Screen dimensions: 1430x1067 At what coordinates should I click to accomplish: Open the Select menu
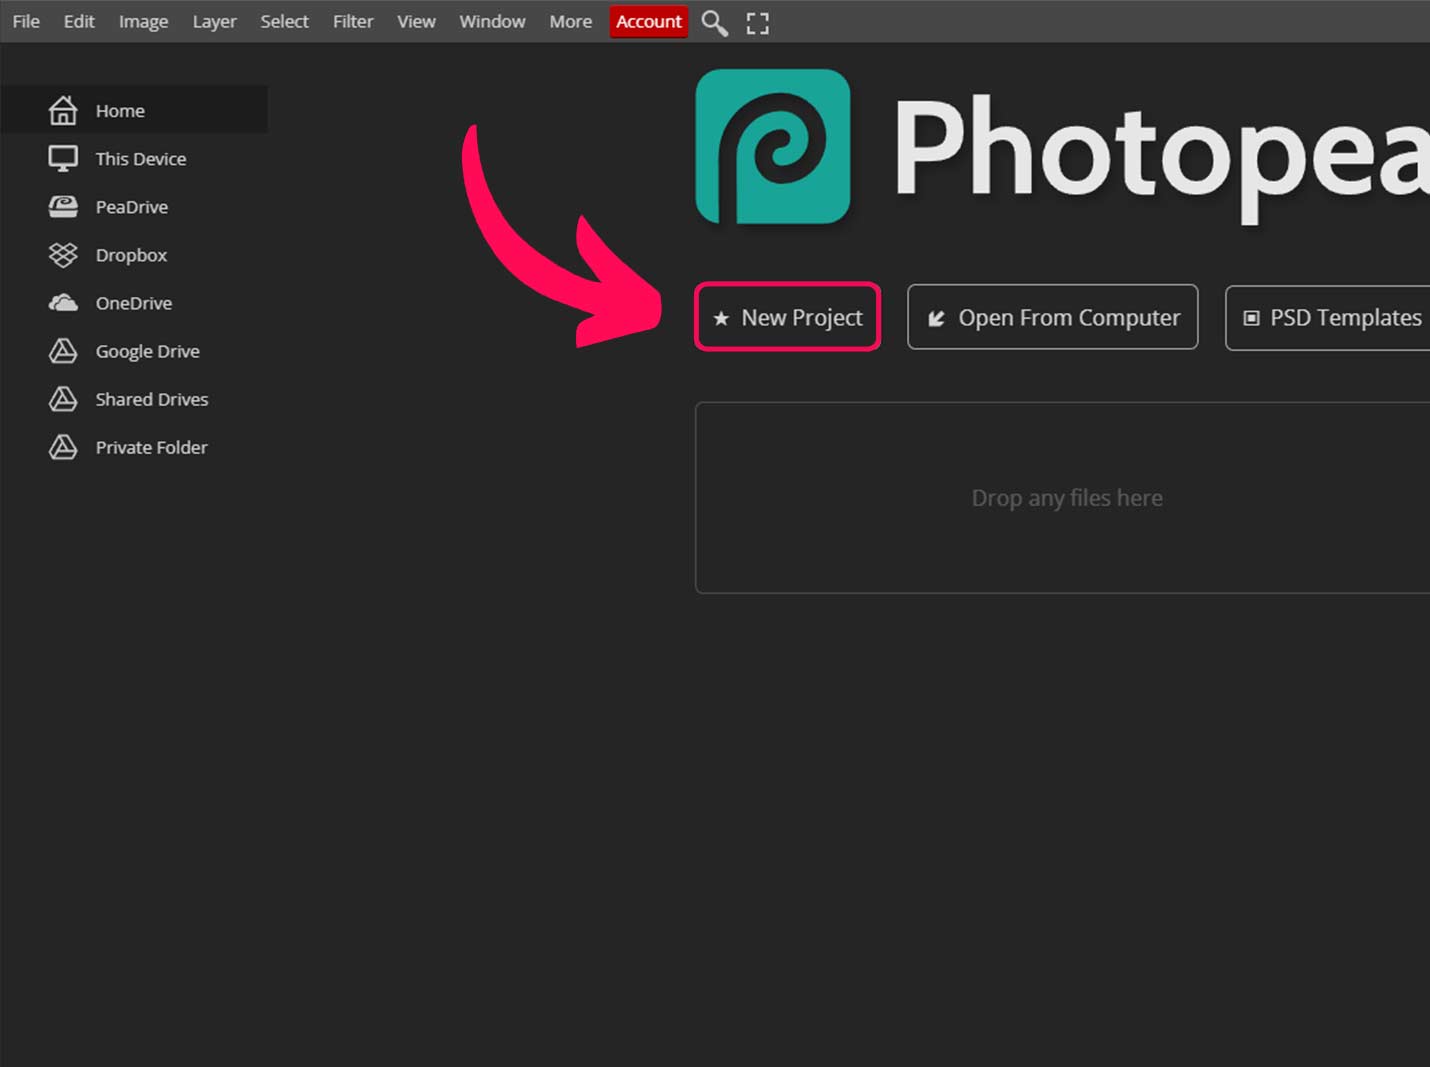click(x=284, y=21)
